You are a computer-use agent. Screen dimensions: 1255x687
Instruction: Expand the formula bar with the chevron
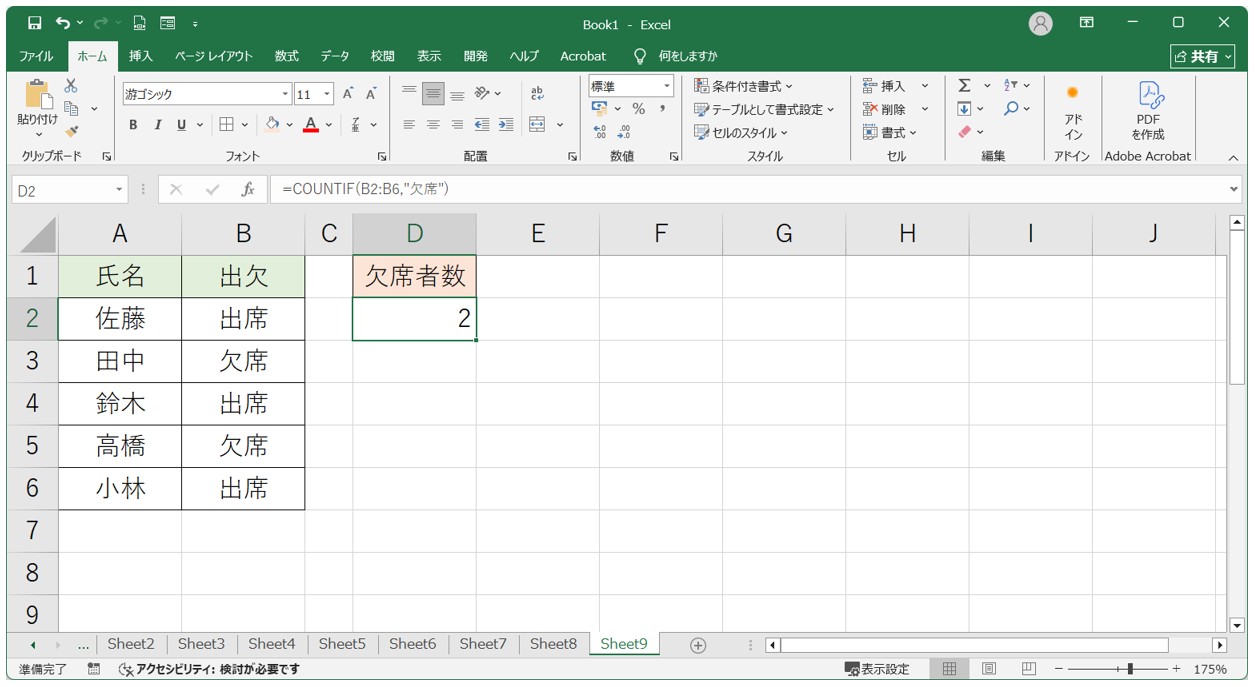pos(1233,189)
